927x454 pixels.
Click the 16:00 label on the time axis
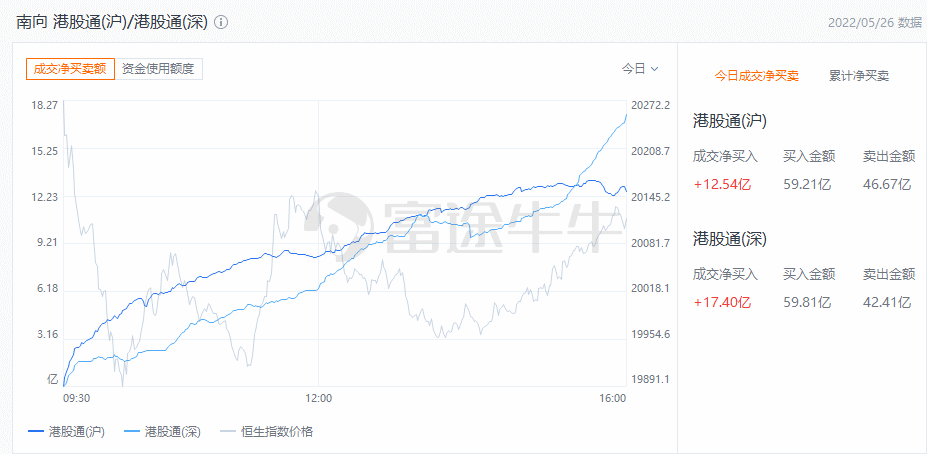[612, 398]
